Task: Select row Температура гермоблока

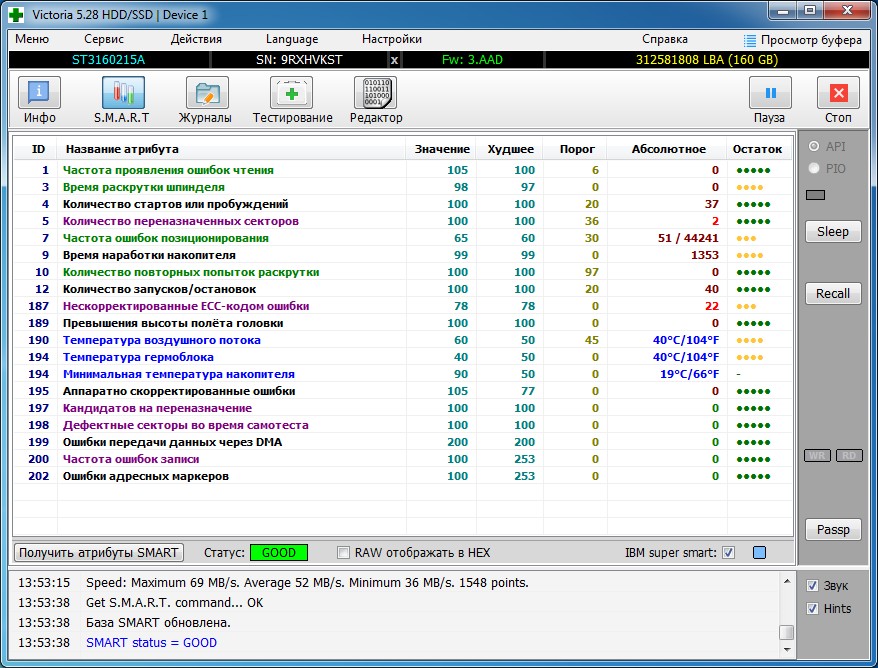Action: point(403,357)
